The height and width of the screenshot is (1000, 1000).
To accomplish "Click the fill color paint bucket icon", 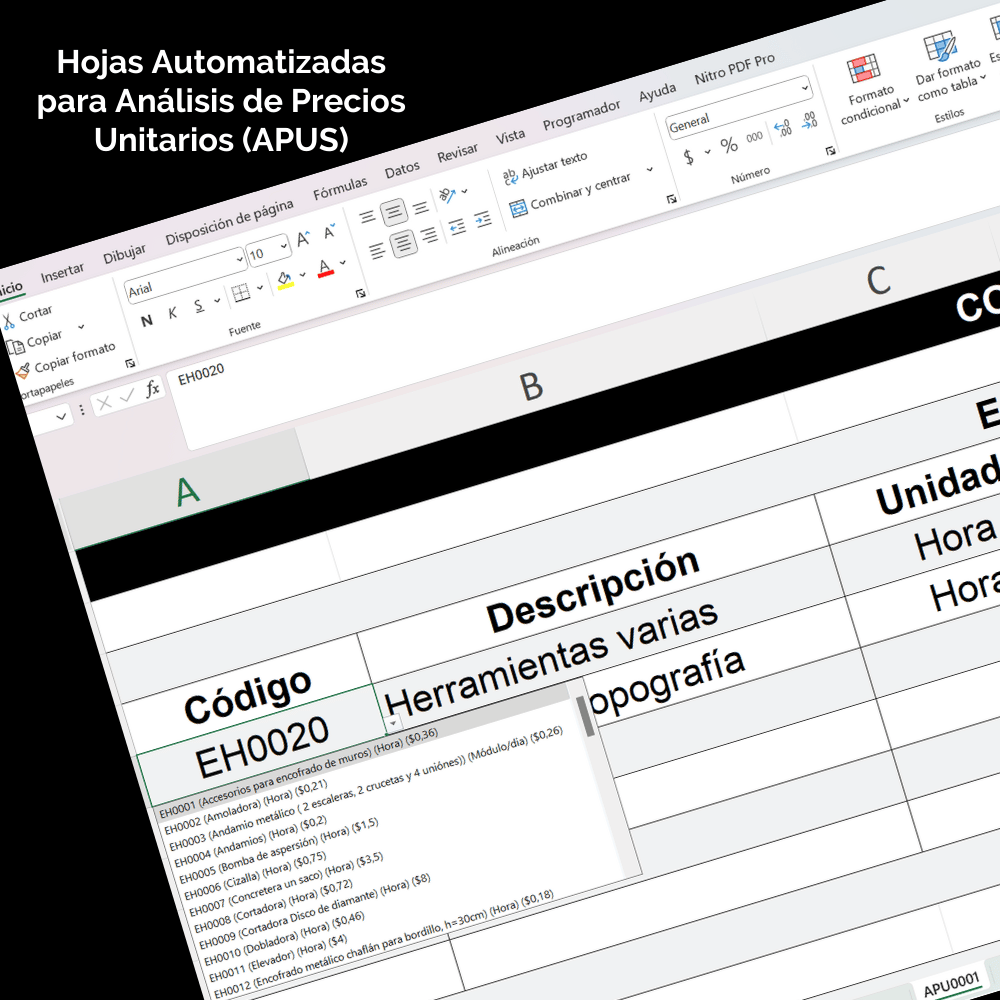I will [285, 279].
